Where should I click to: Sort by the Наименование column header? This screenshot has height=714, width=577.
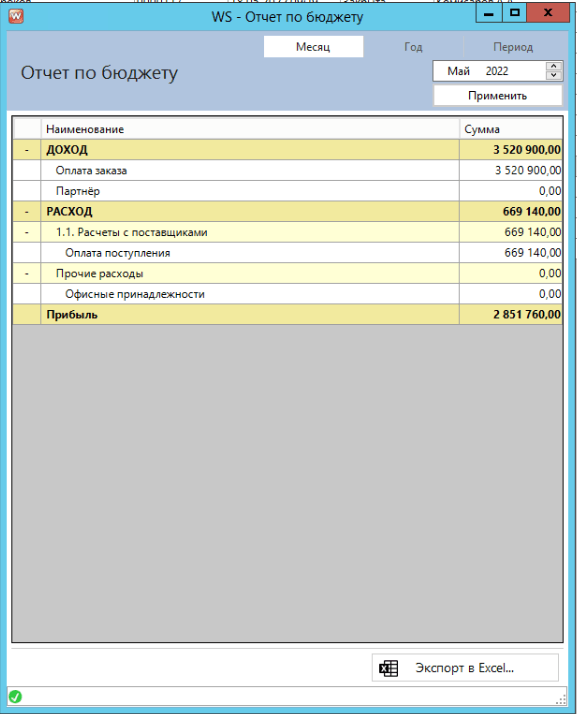point(250,129)
